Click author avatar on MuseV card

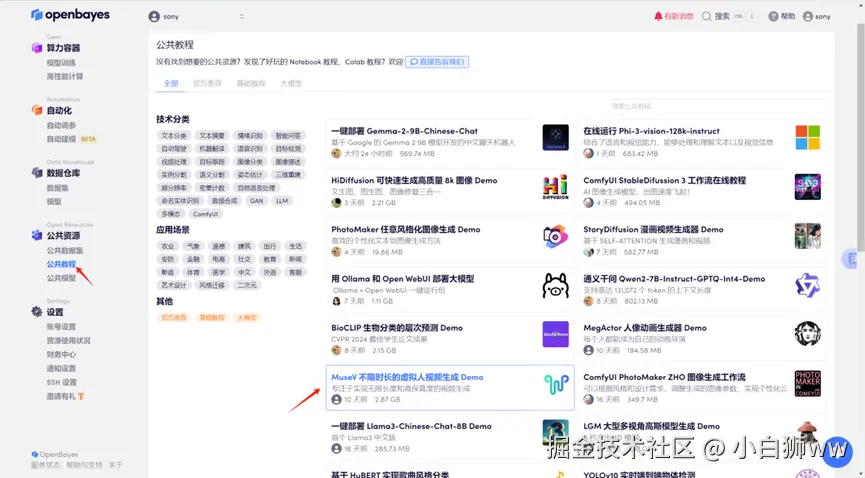pos(336,400)
